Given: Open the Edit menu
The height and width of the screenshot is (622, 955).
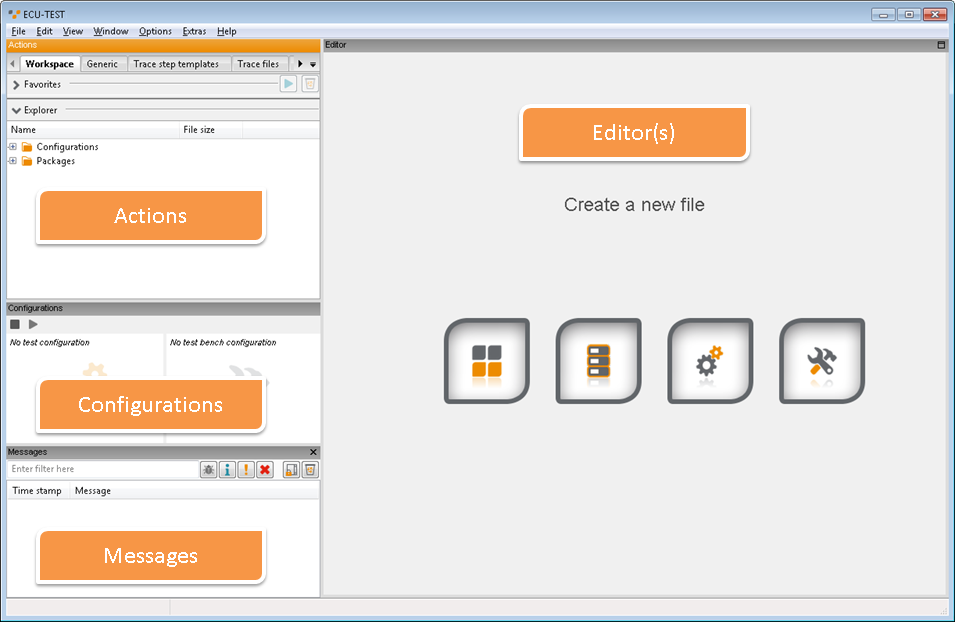Looking at the screenshot, I should pyautogui.click(x=44, y=31).
